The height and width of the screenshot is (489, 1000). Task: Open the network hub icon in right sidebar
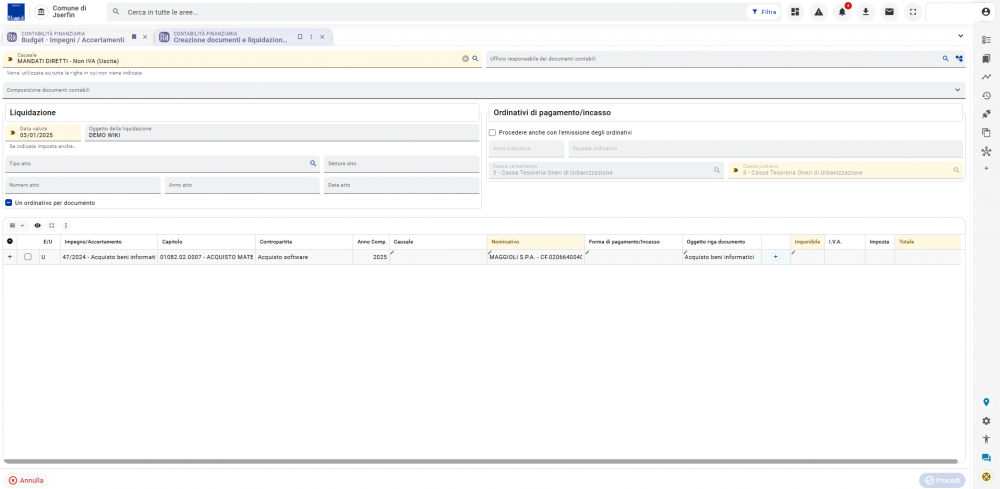[987, 151]
